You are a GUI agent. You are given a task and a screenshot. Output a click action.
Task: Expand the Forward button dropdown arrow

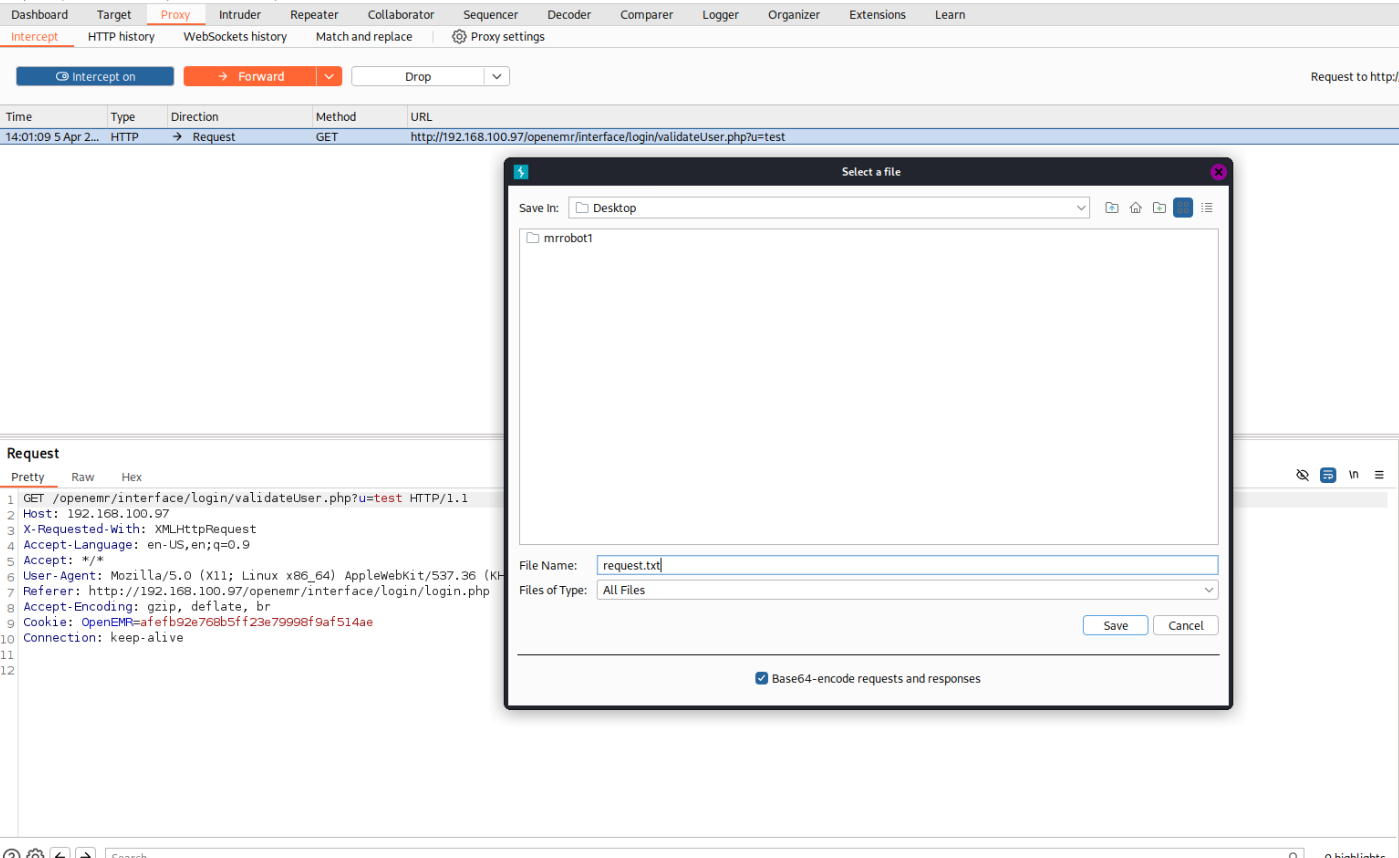[330, 77]
